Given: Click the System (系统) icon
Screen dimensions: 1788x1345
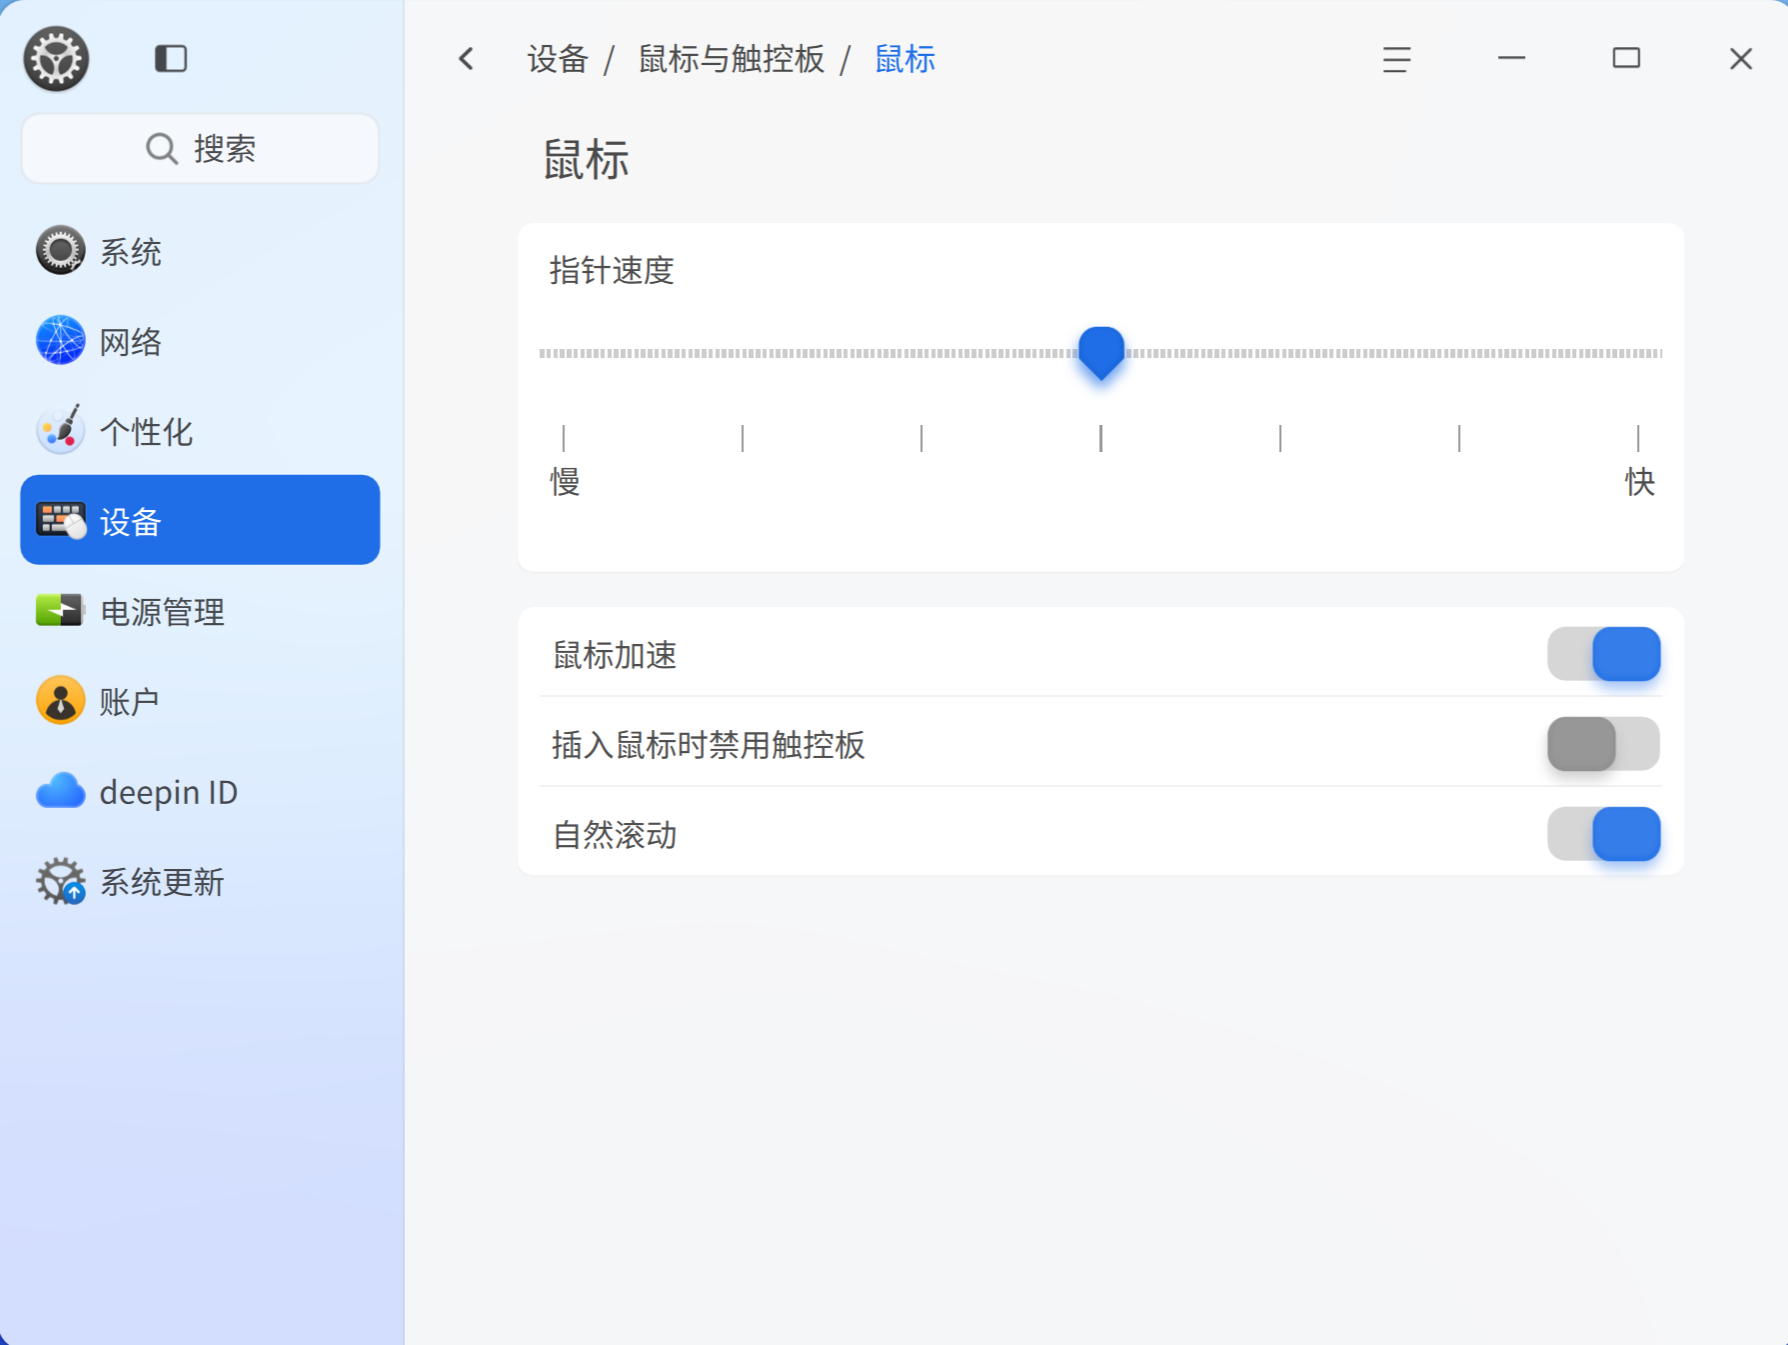Looking at the screenshot, I should [60, 251].
